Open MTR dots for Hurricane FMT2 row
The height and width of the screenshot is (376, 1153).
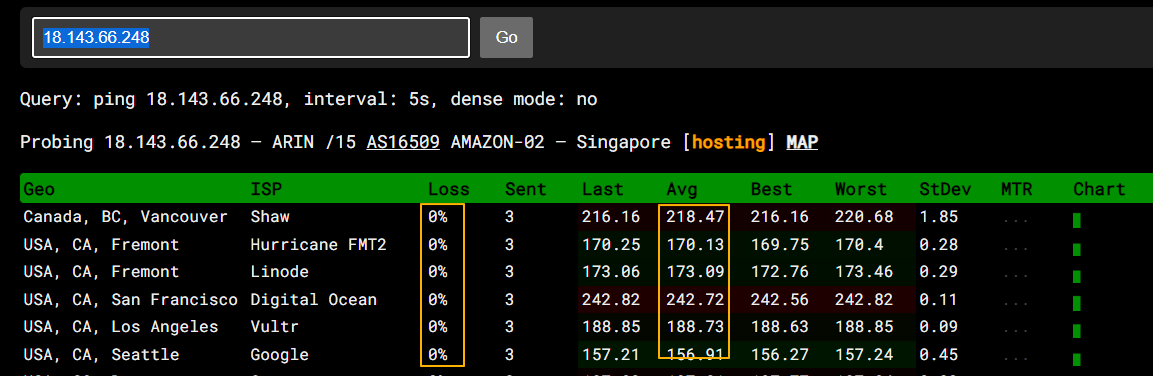1015,249
